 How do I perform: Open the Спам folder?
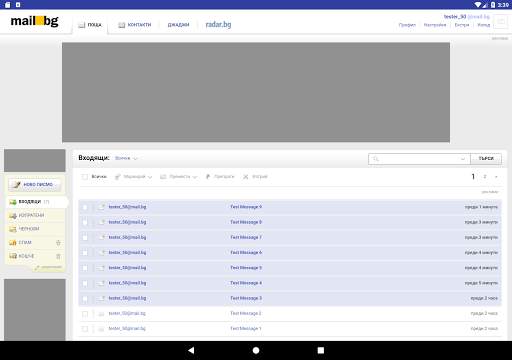20,243
